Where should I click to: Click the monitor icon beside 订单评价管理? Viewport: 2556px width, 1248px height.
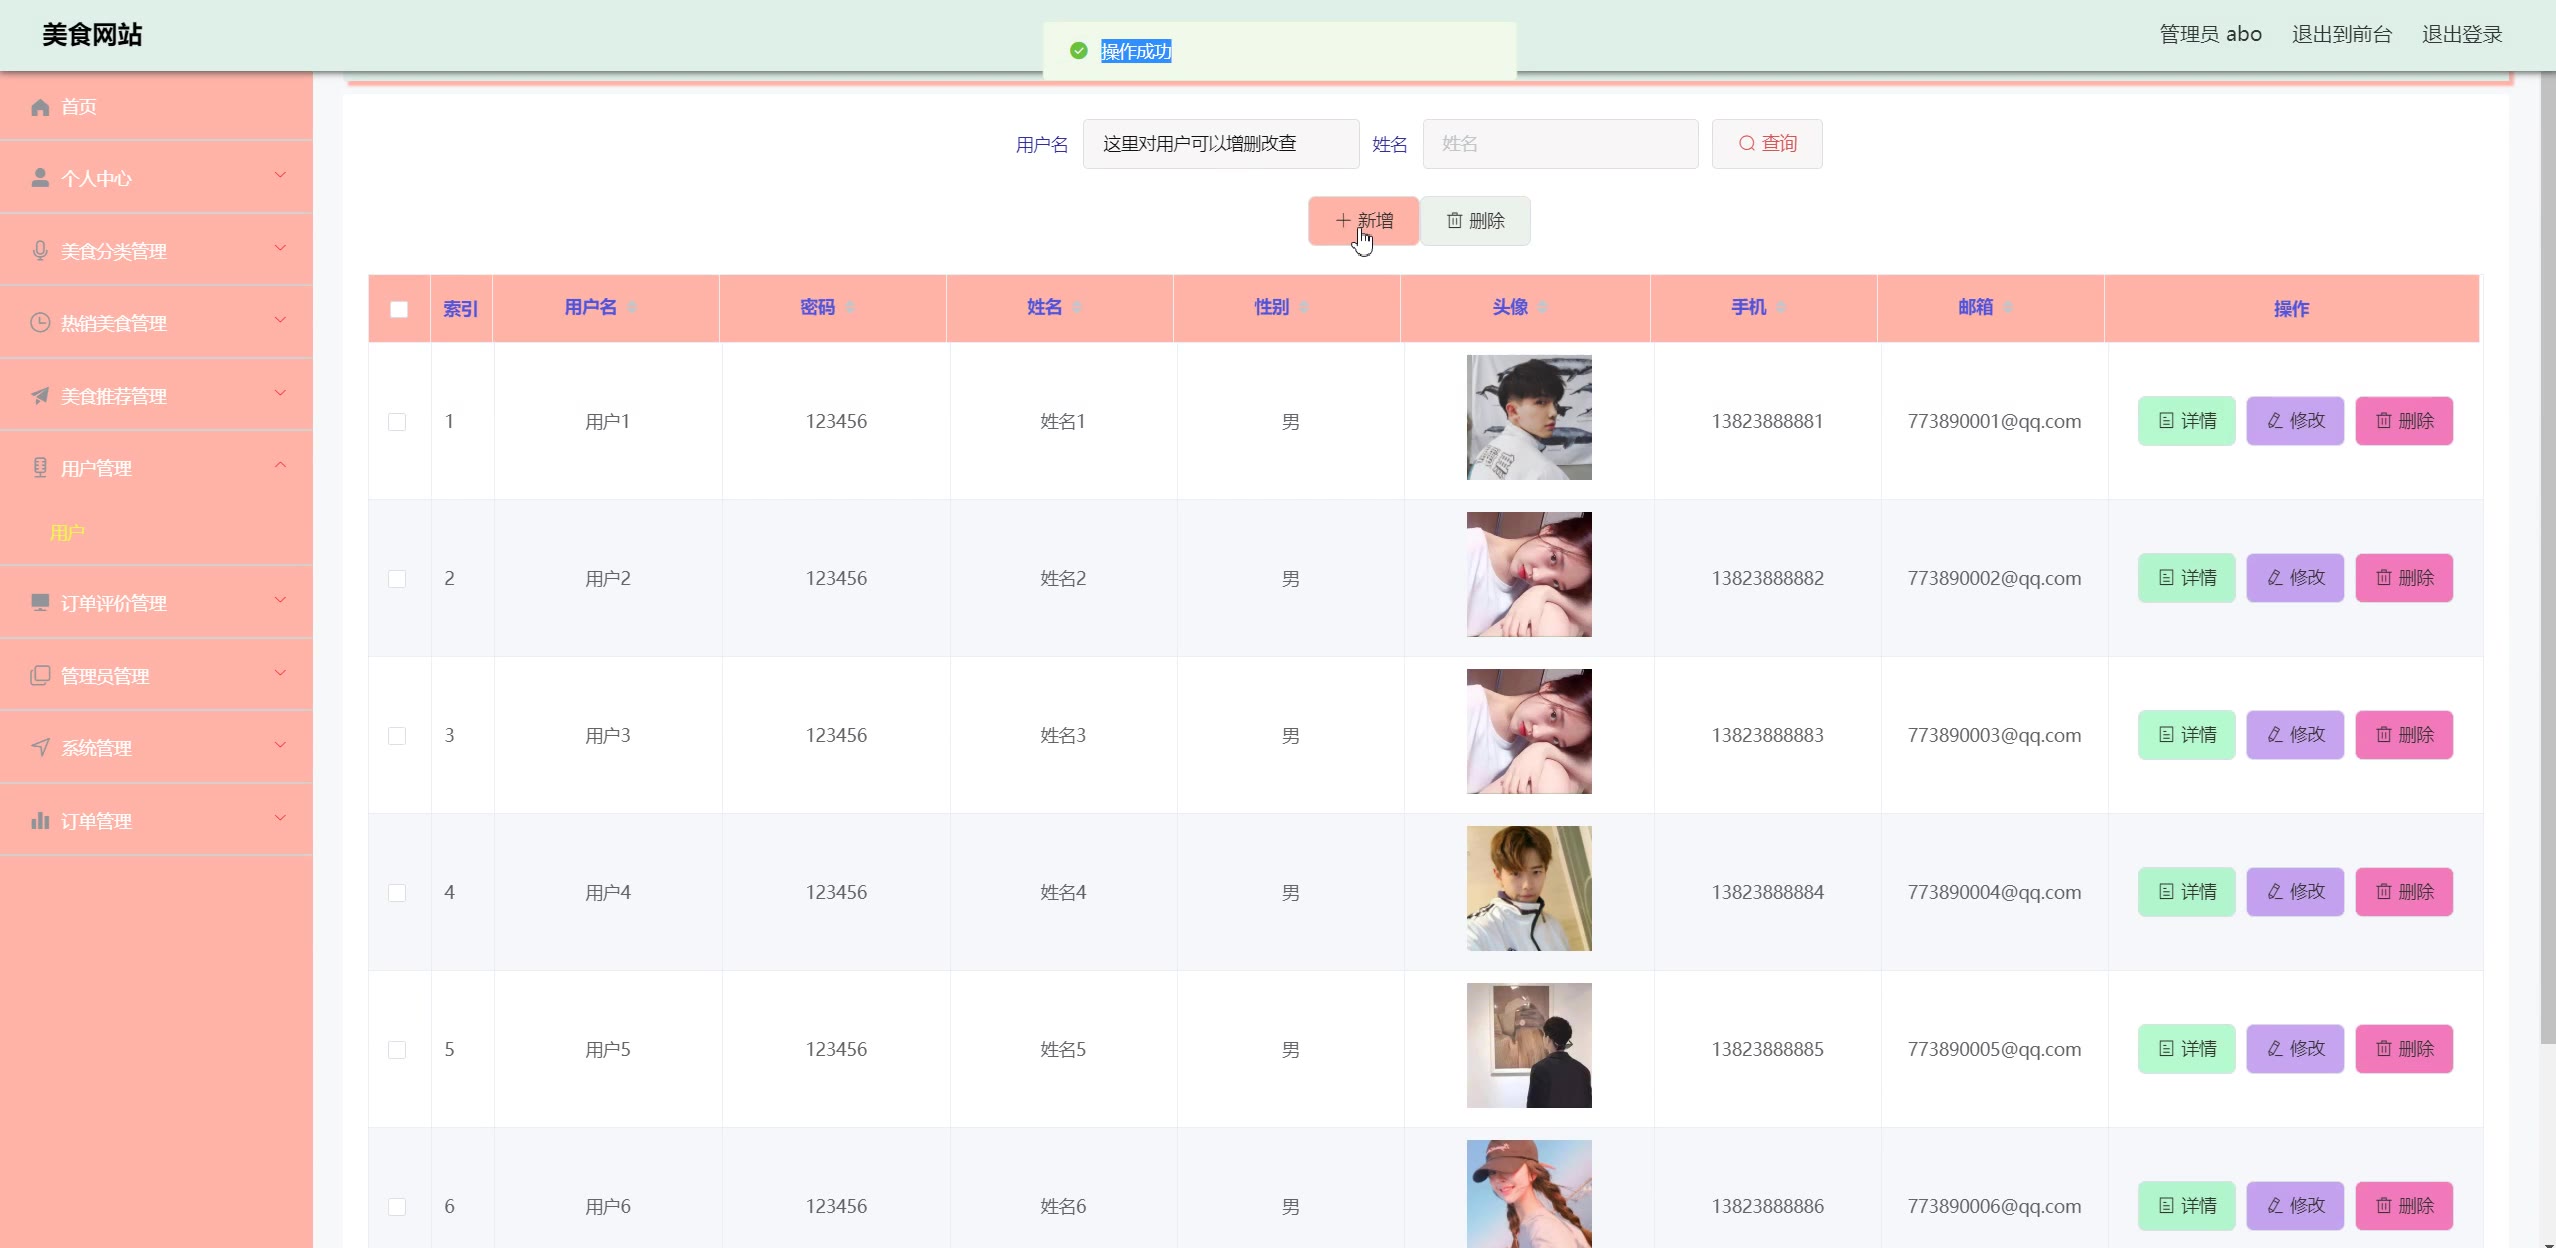pyautogui.click(x=40, y=602)
